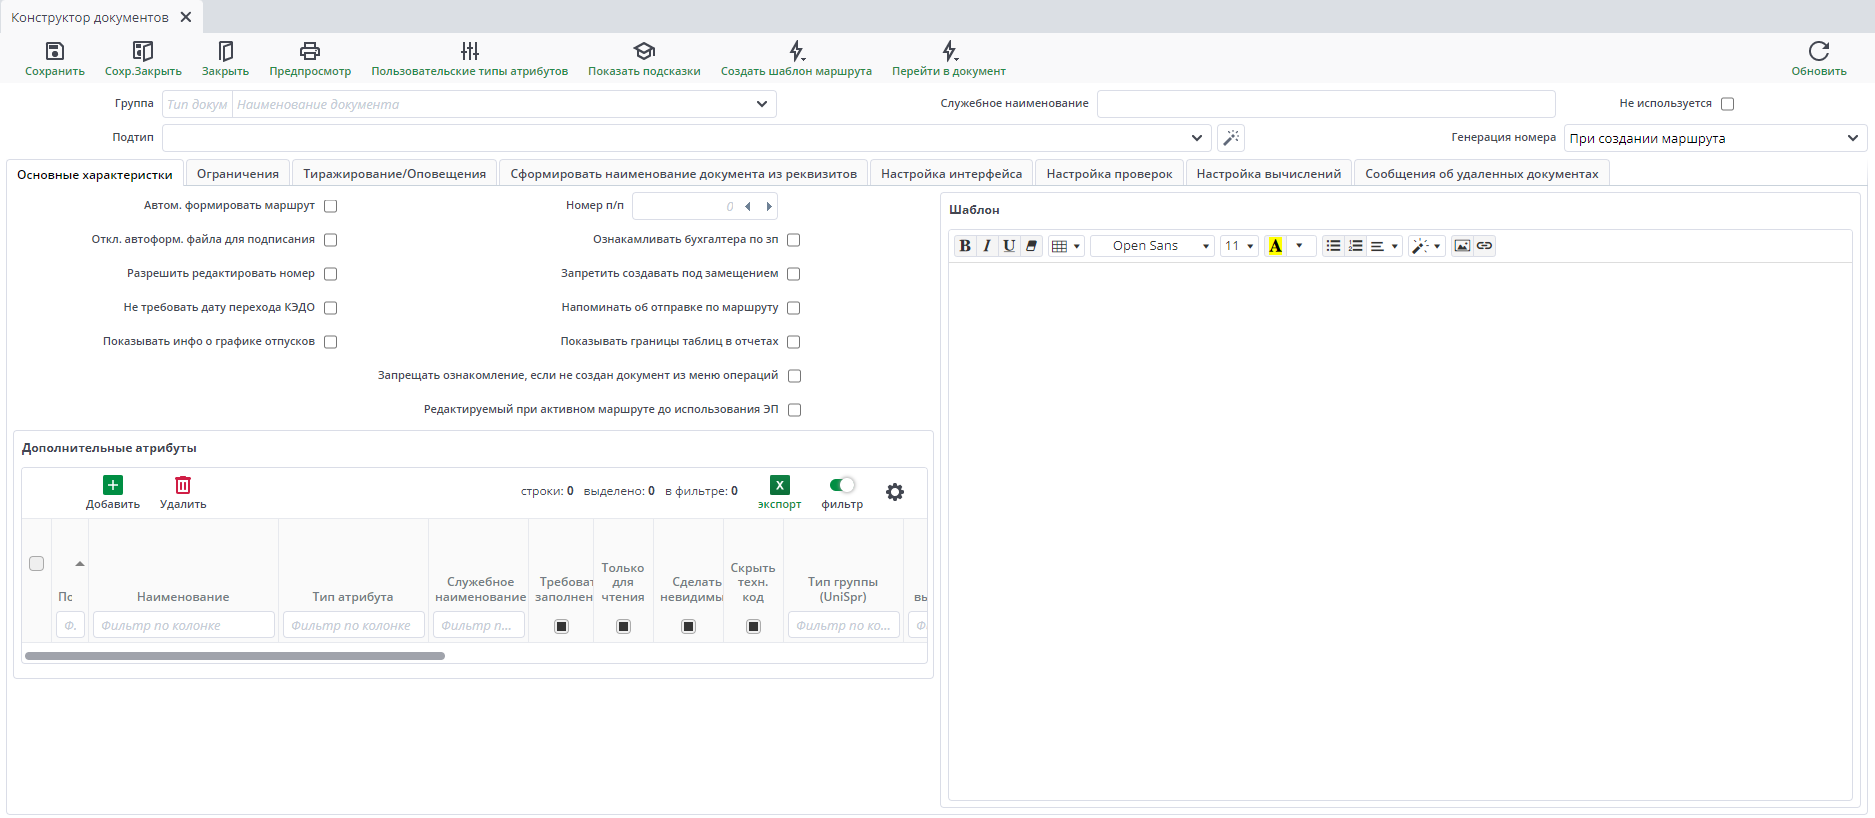The width and height of the screenshot is (1875, 818).
Task: Open print preview (Предпросмотр)
Action: 310,51
